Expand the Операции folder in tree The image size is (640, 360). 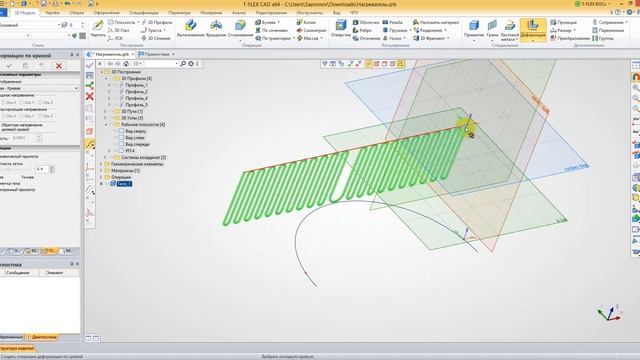pyautogui.click(x=102, y=177)
